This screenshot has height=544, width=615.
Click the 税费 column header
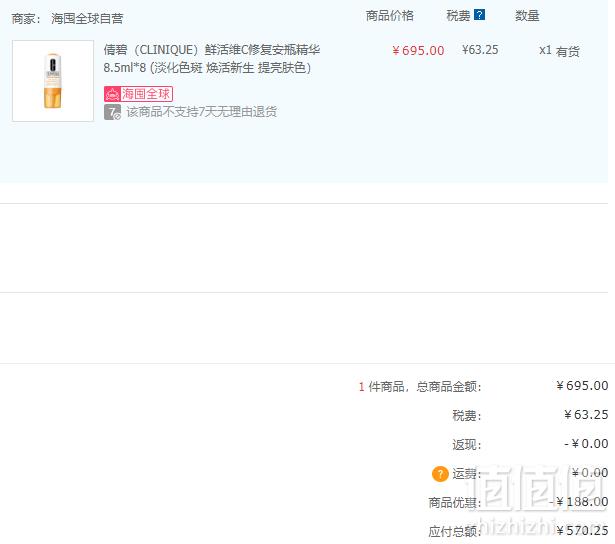tap(458, 16)
